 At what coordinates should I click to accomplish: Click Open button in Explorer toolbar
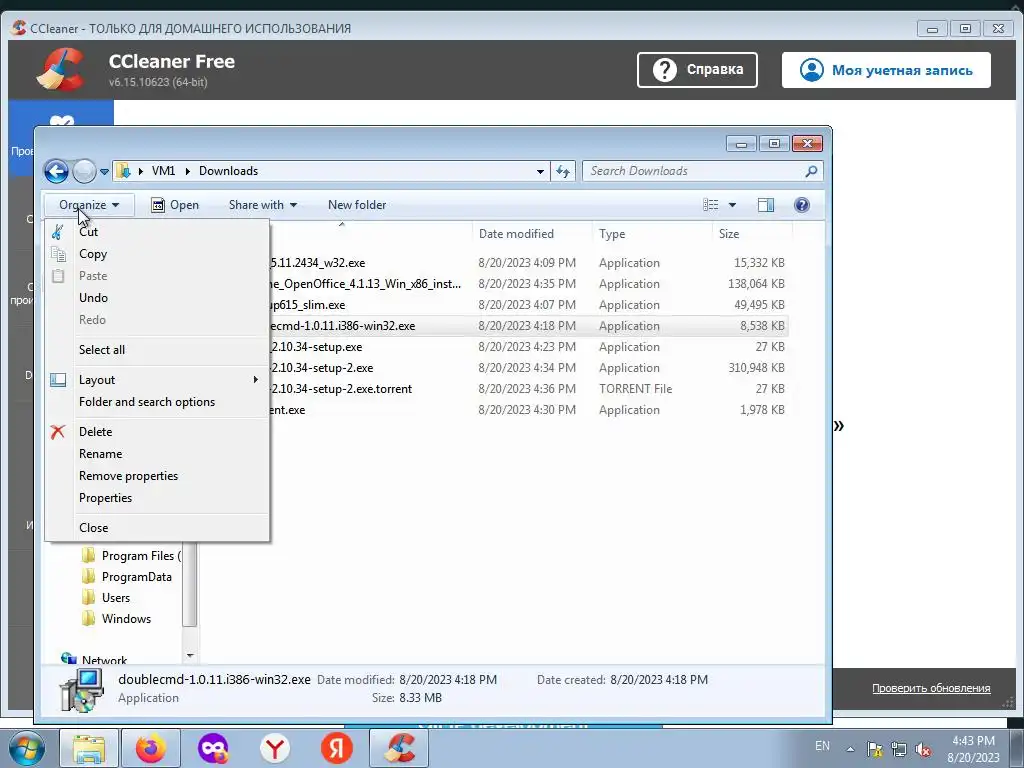[x=175, y=205]
